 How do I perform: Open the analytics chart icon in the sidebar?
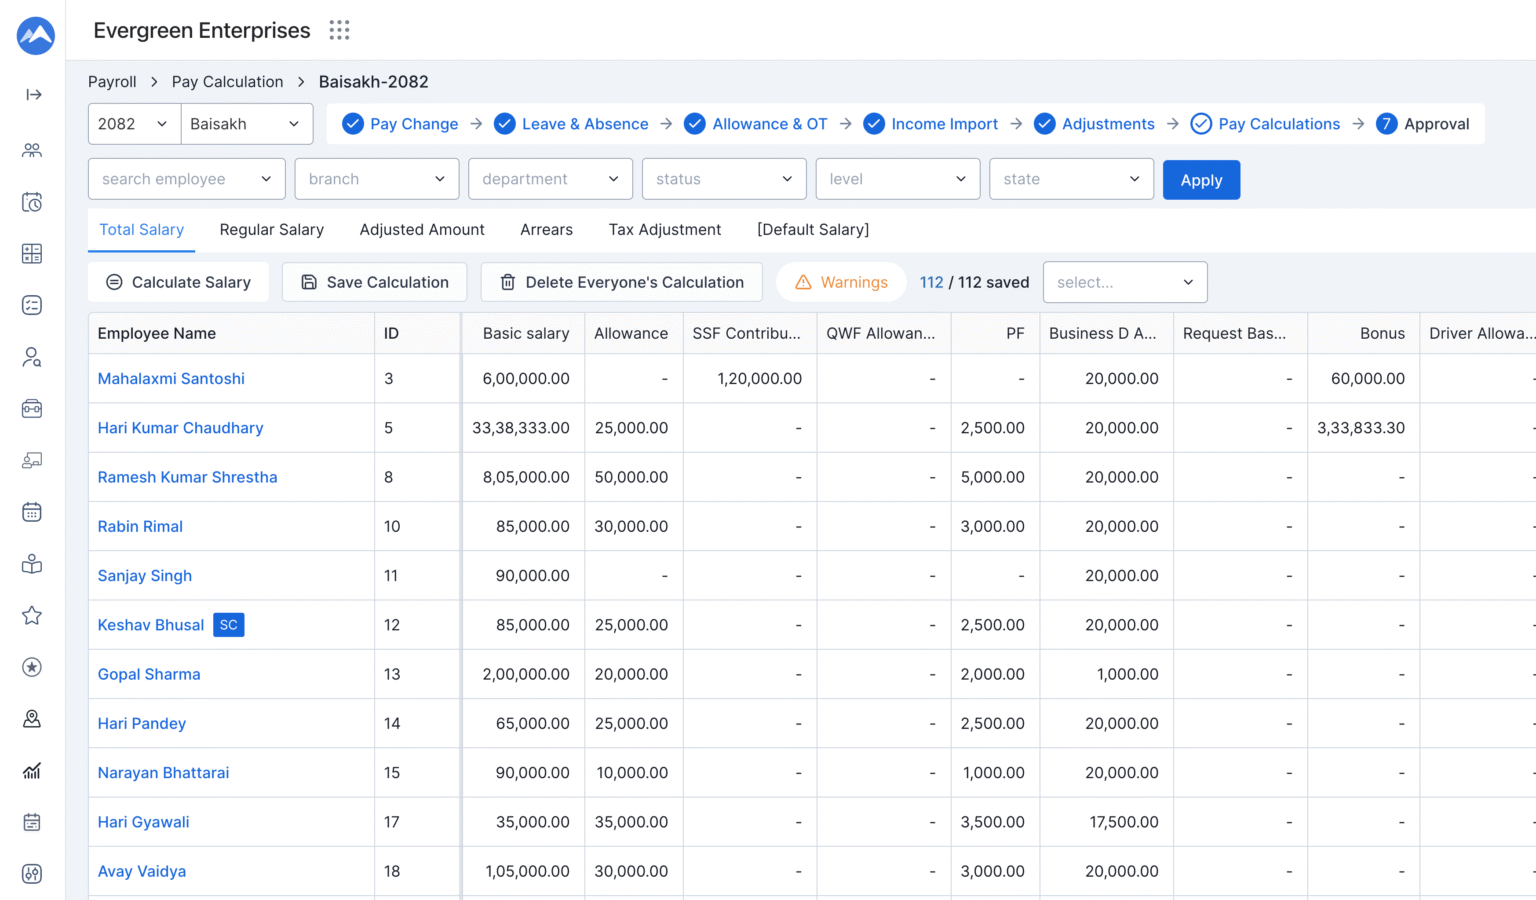[31, 770]
